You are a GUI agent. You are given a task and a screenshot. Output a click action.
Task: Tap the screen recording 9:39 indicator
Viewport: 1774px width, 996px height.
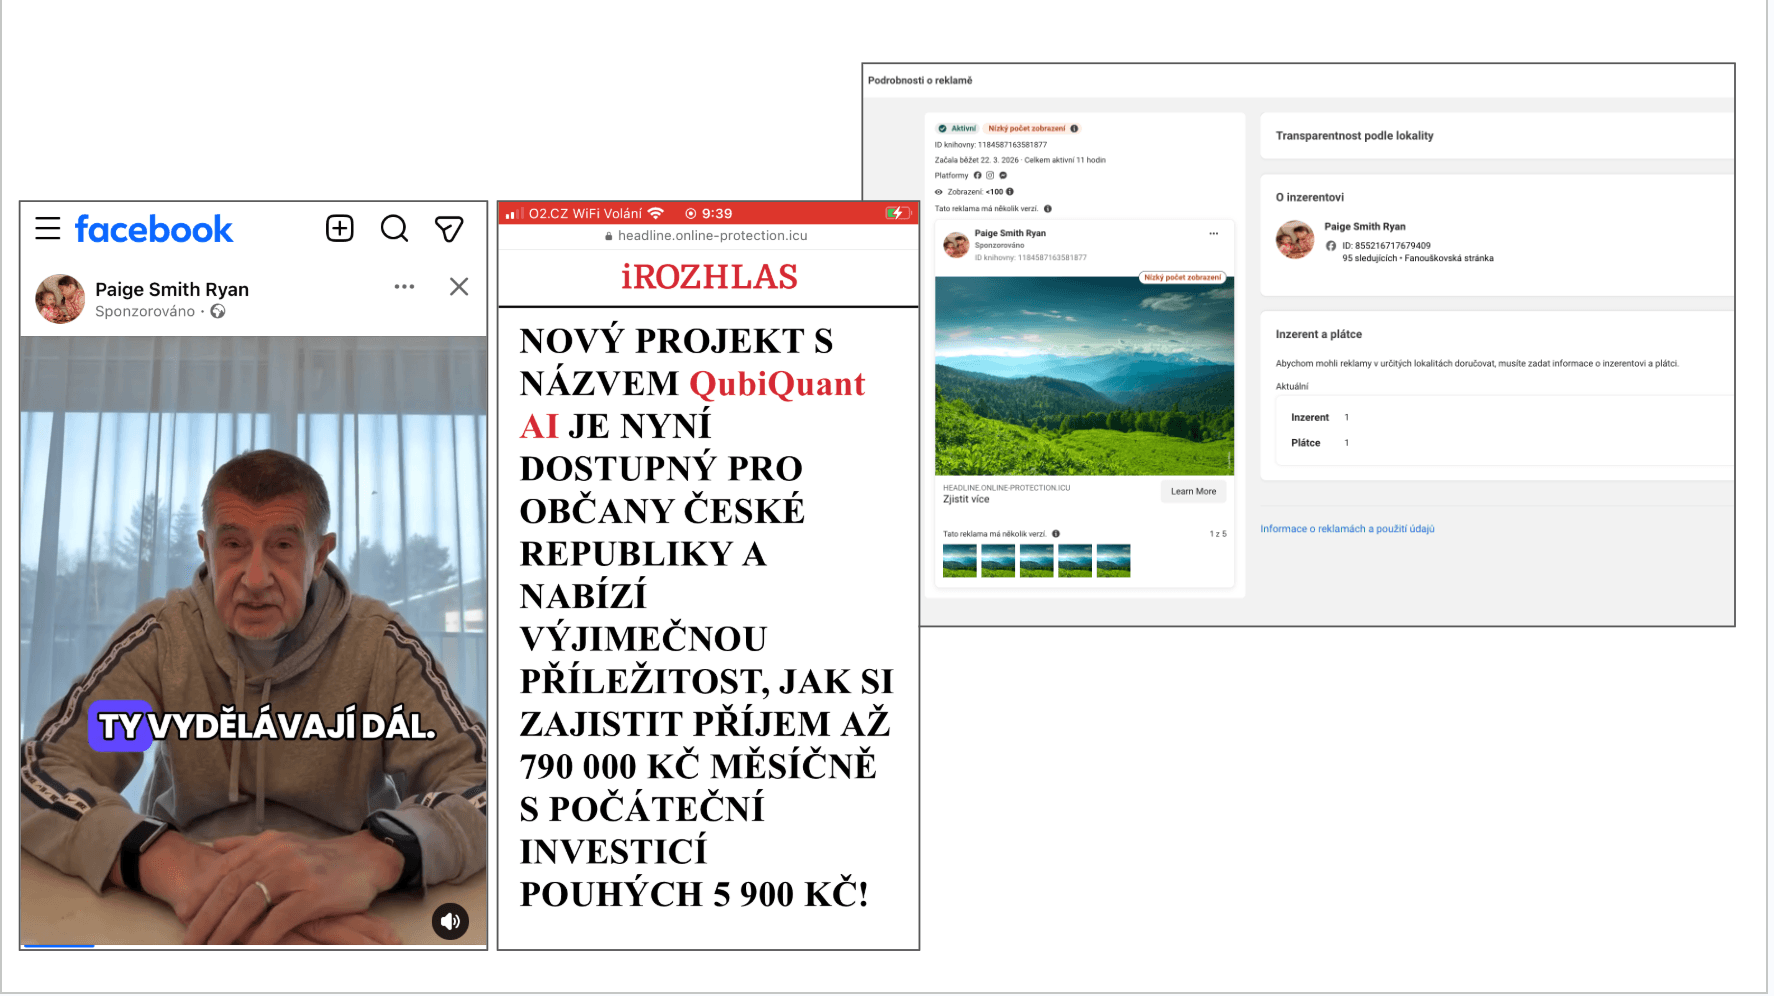708,213
